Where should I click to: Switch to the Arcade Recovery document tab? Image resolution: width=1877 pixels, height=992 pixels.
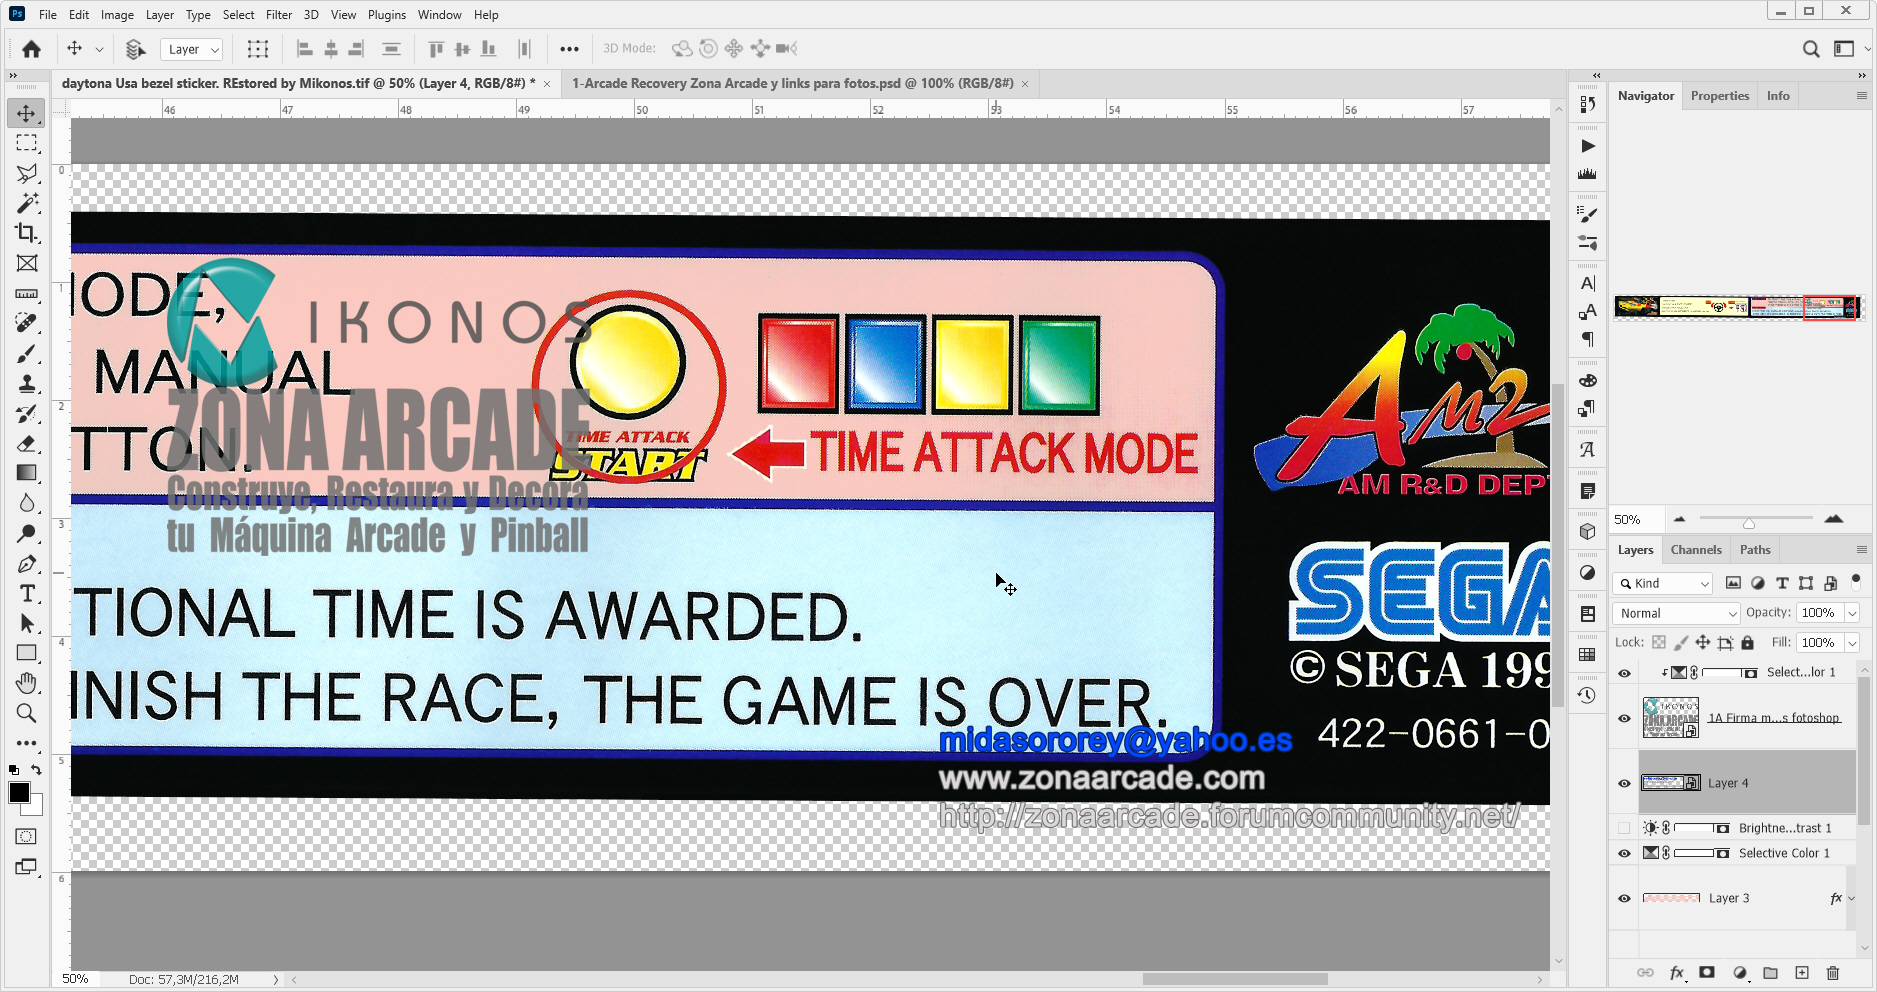tap(792, 84)
